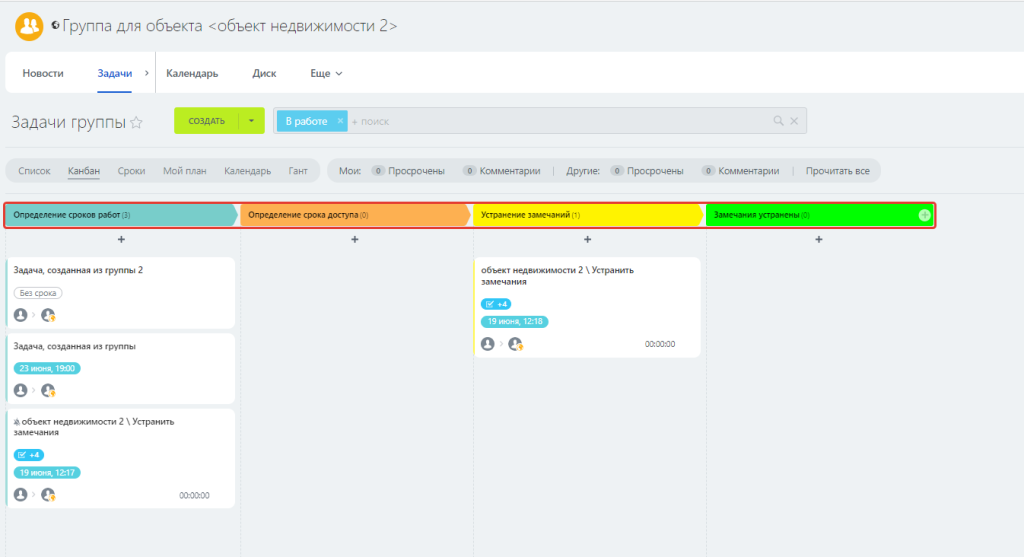Switch to the Календарь top tab
The height and width of the screenshot is (557, 1024).
coord(192,73)
